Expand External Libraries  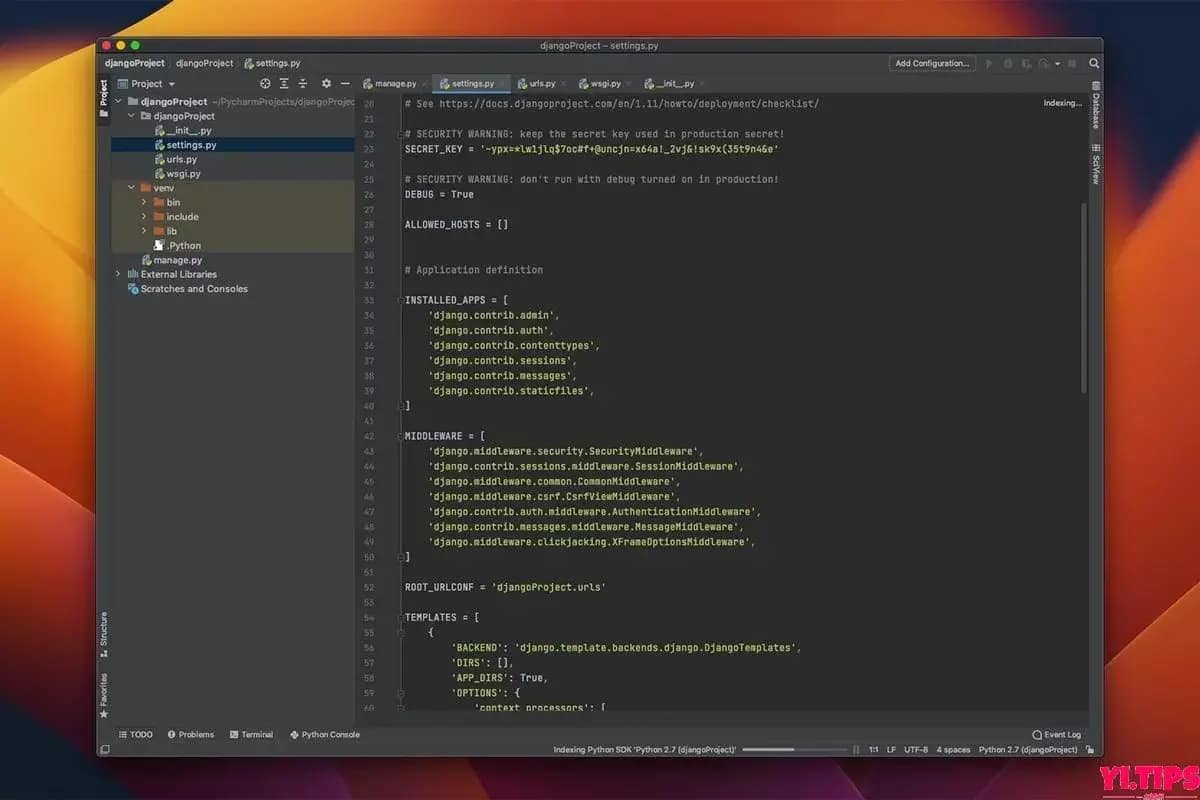click(119, 274)
